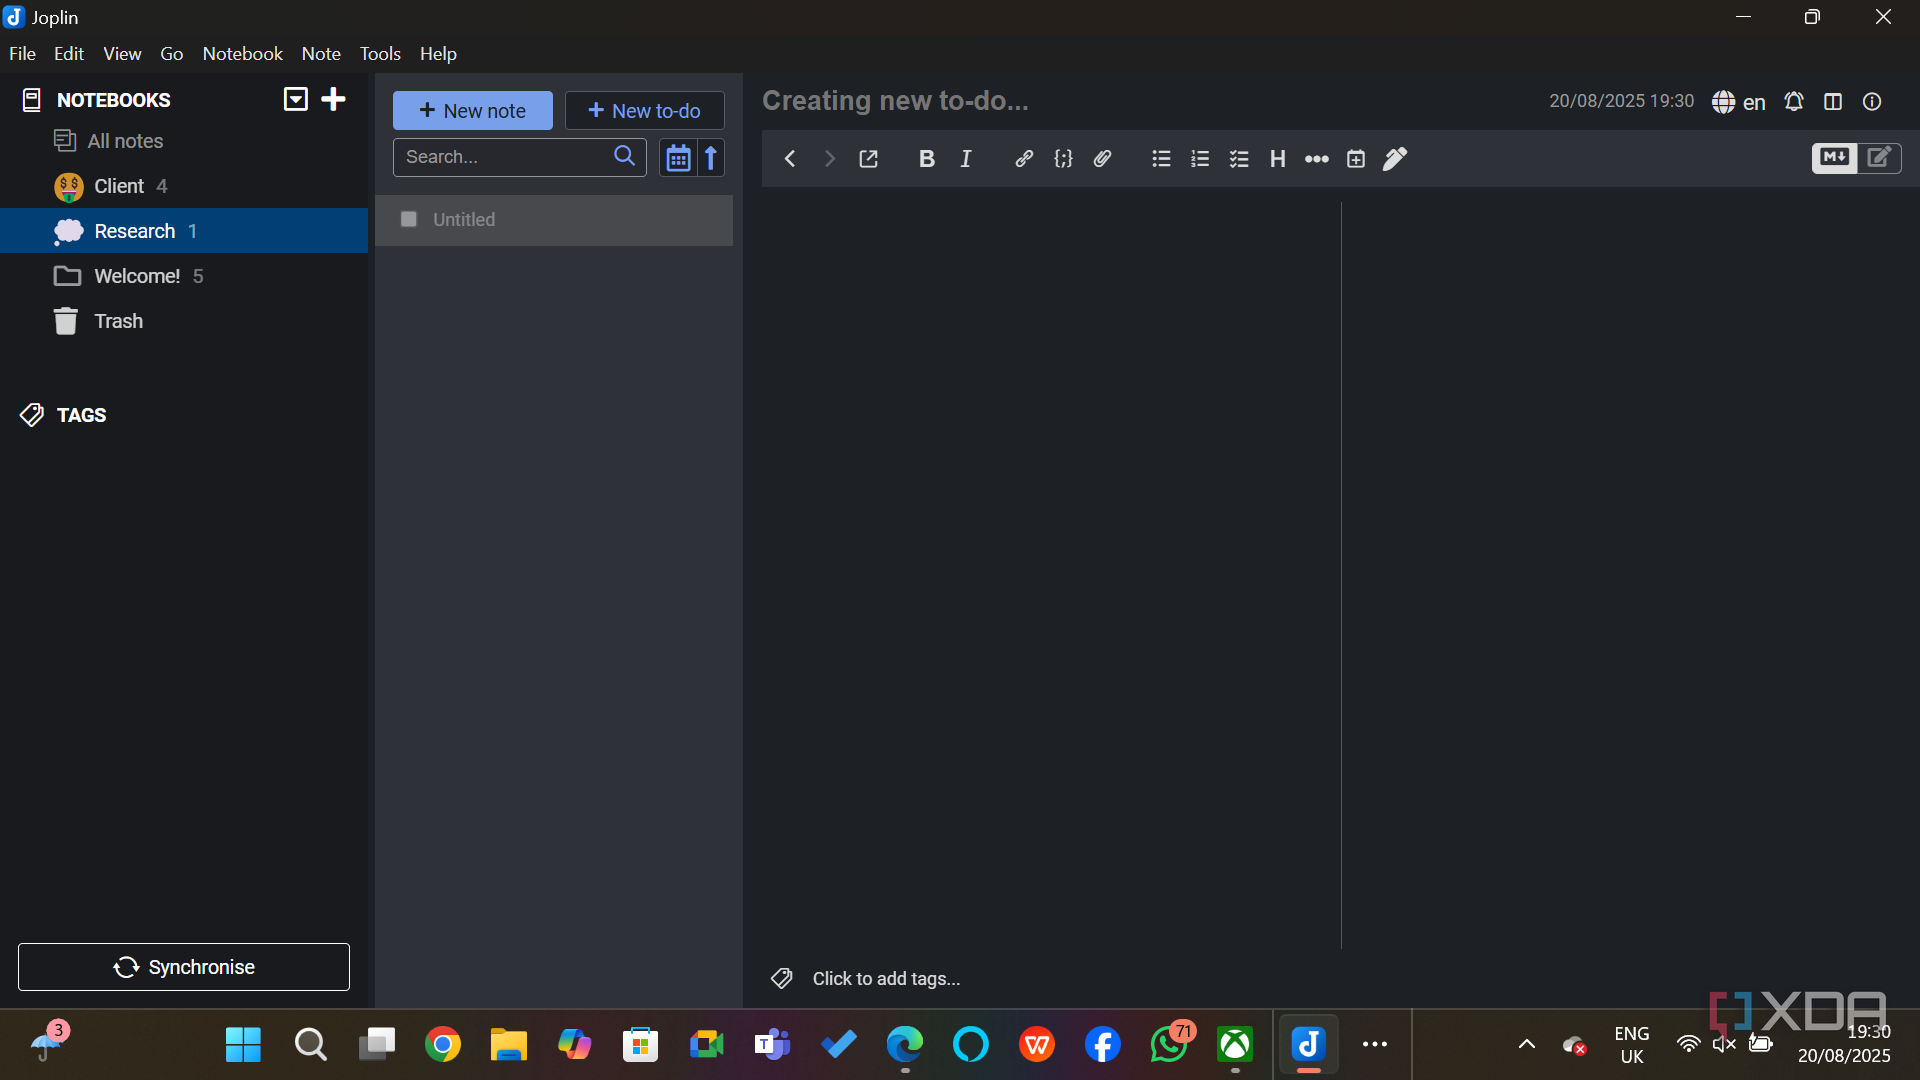Open the freehand drawing pen tool
Image resolution: width=1920 pixels, height=1080 pixels.
tap(1395, 159)
